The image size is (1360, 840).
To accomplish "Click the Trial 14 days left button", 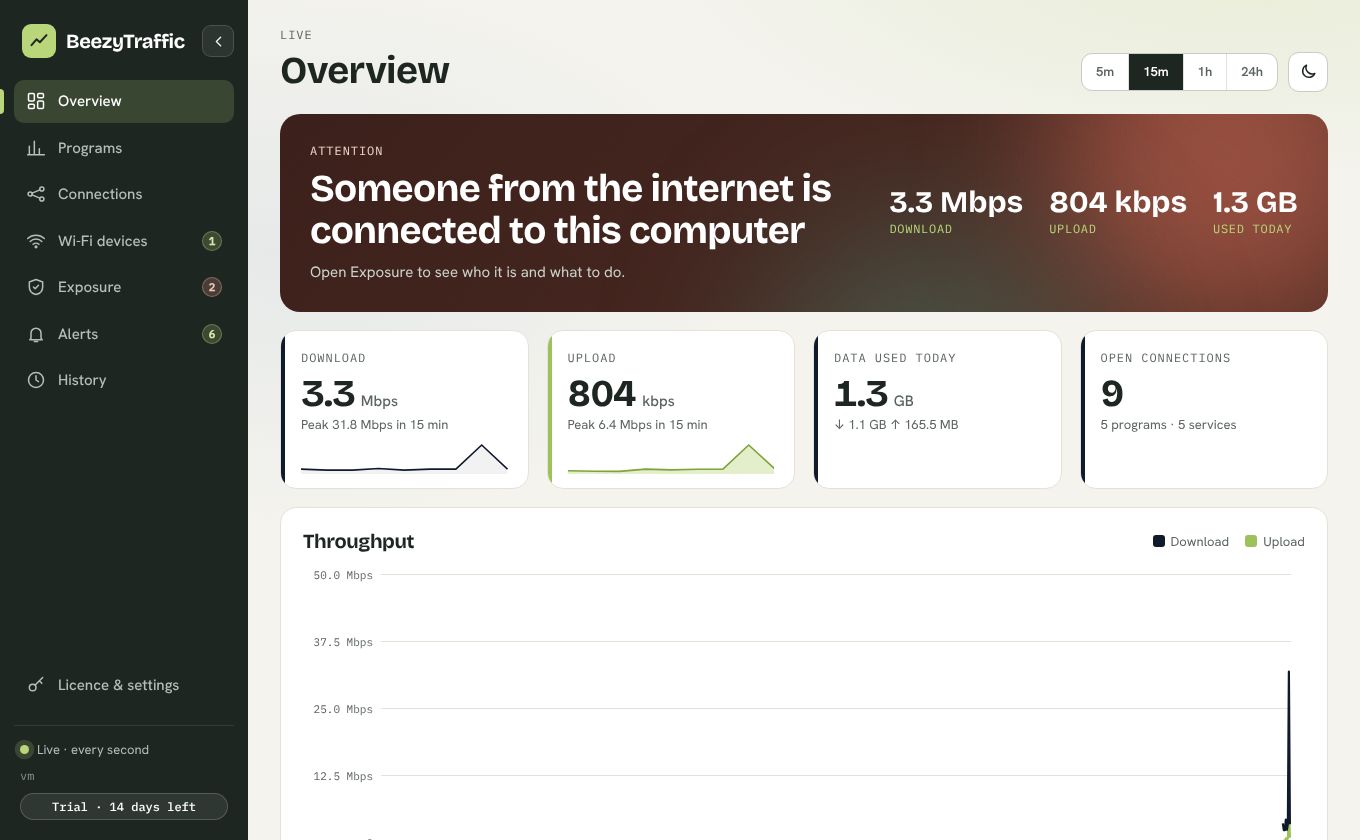I will click(124, 807).
